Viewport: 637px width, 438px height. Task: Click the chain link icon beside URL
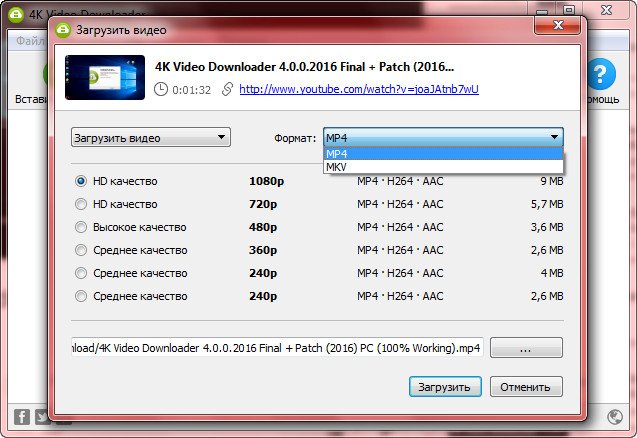pyautogui.click(x=228, y=89)
